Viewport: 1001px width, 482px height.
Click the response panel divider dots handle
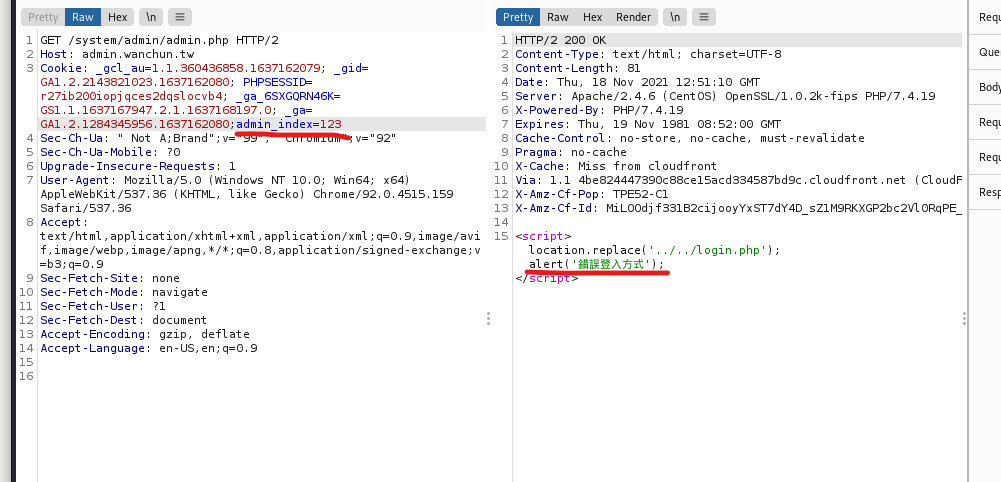click(x=964, y=319)
